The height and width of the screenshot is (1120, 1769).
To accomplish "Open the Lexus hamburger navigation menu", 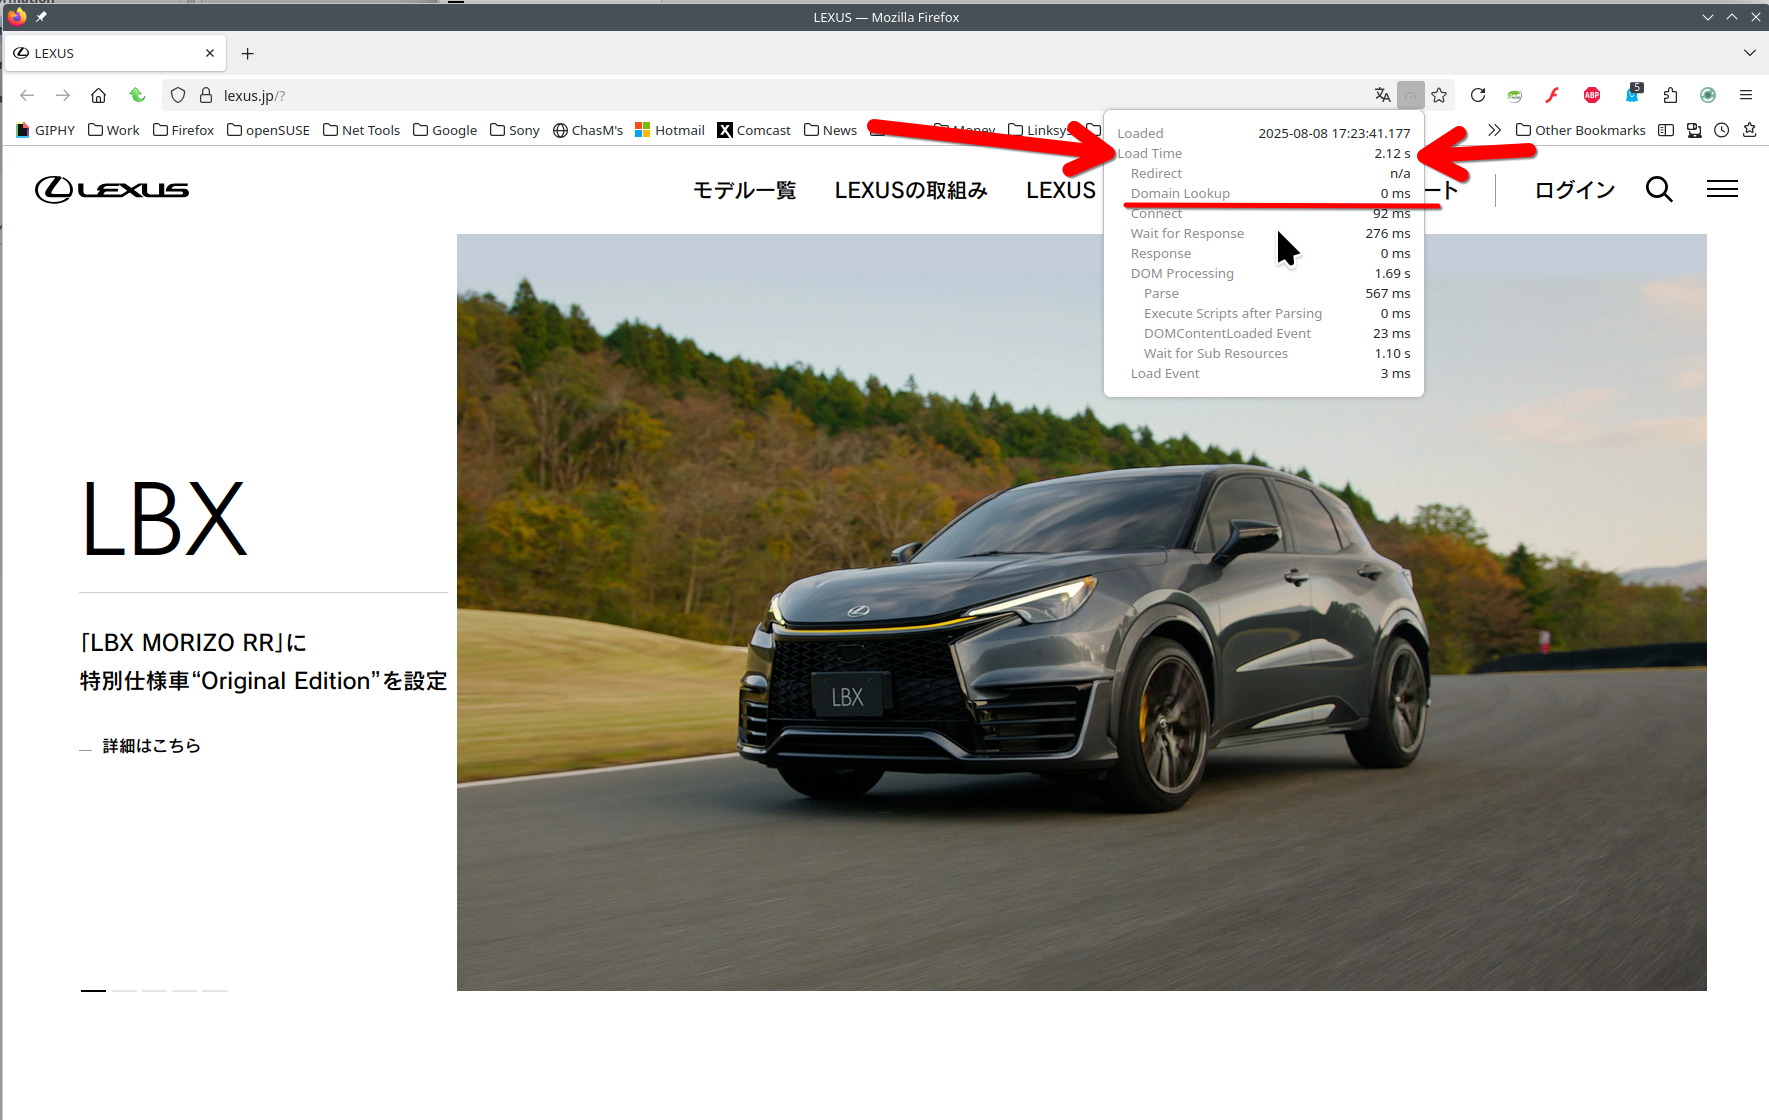I will click(1722, 189).
